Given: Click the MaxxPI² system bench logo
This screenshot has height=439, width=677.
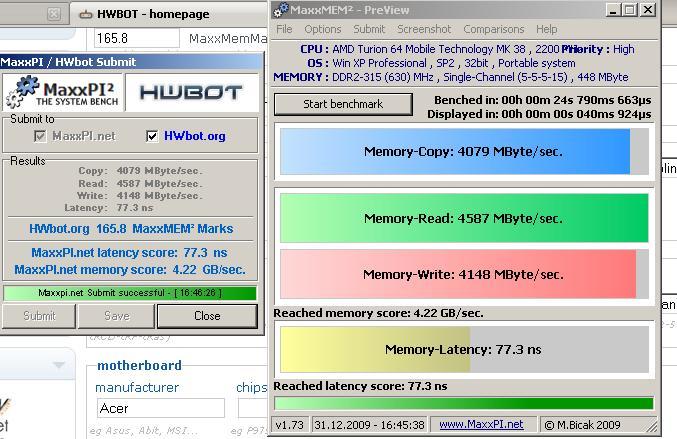Looking at the screenshot, I should [x=63, y=92].
